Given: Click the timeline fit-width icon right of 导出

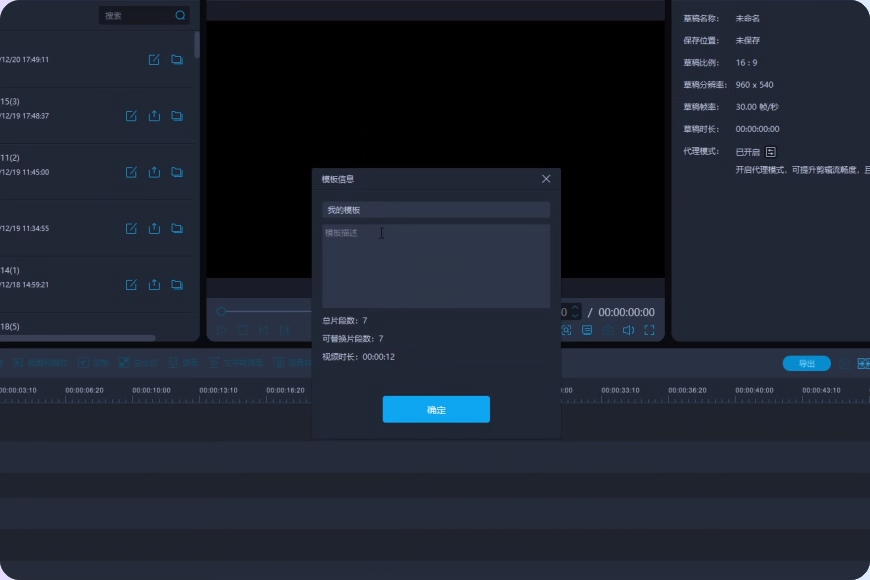Looking at the screenshot, I should (x=863, y=364).
